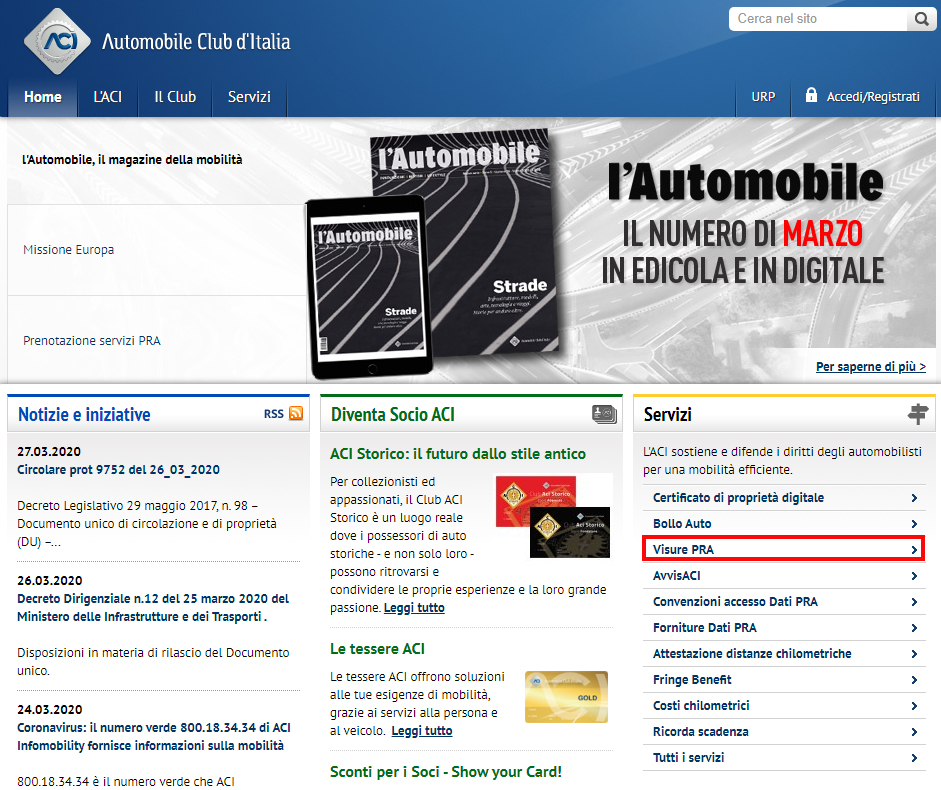Click the chevron on AvvisACI row
This screenshot has width=941, height=790.
click(x=914, y=576)
